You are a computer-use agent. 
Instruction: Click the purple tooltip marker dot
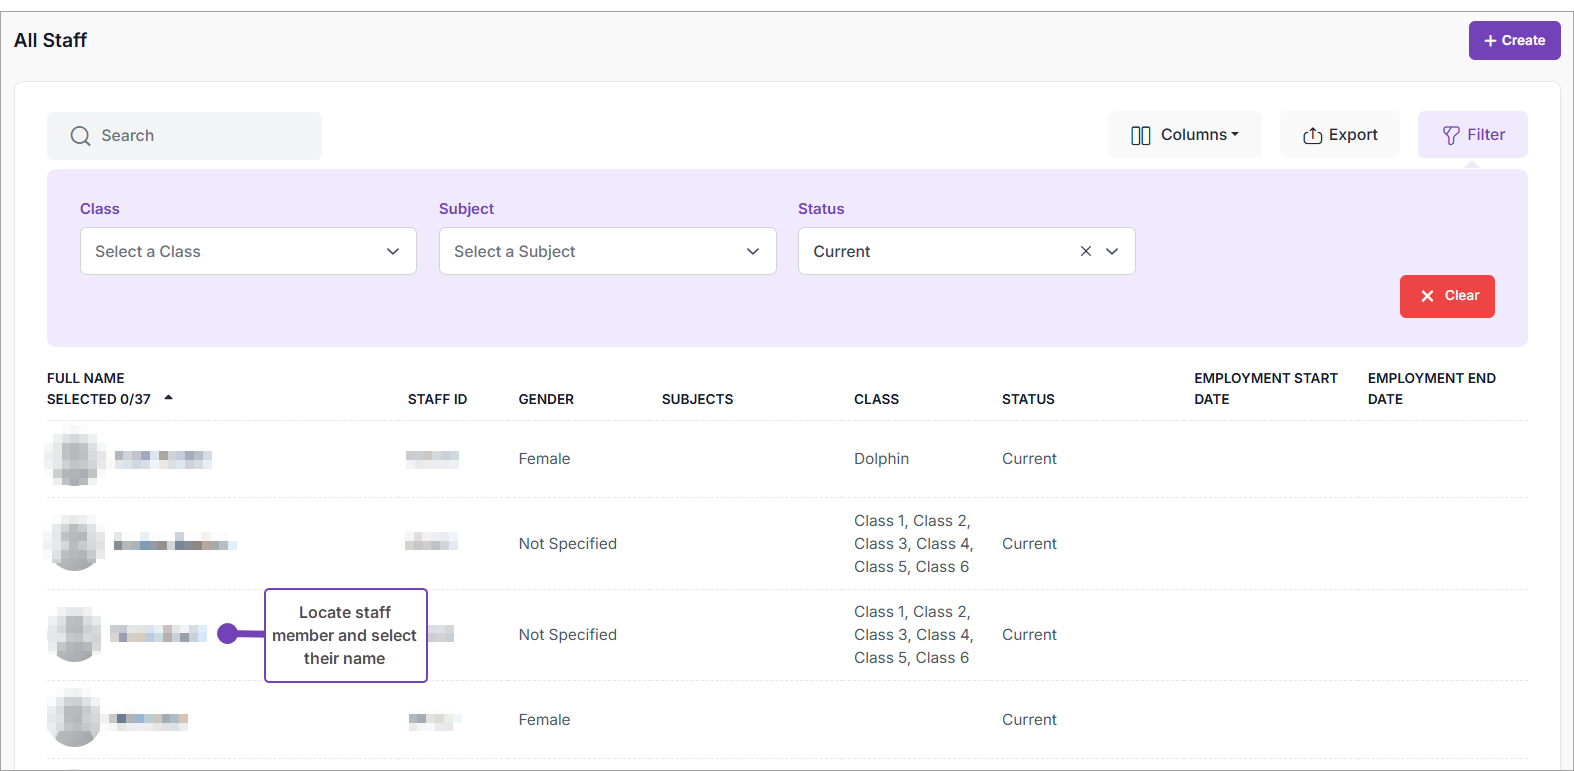(228, 634)
